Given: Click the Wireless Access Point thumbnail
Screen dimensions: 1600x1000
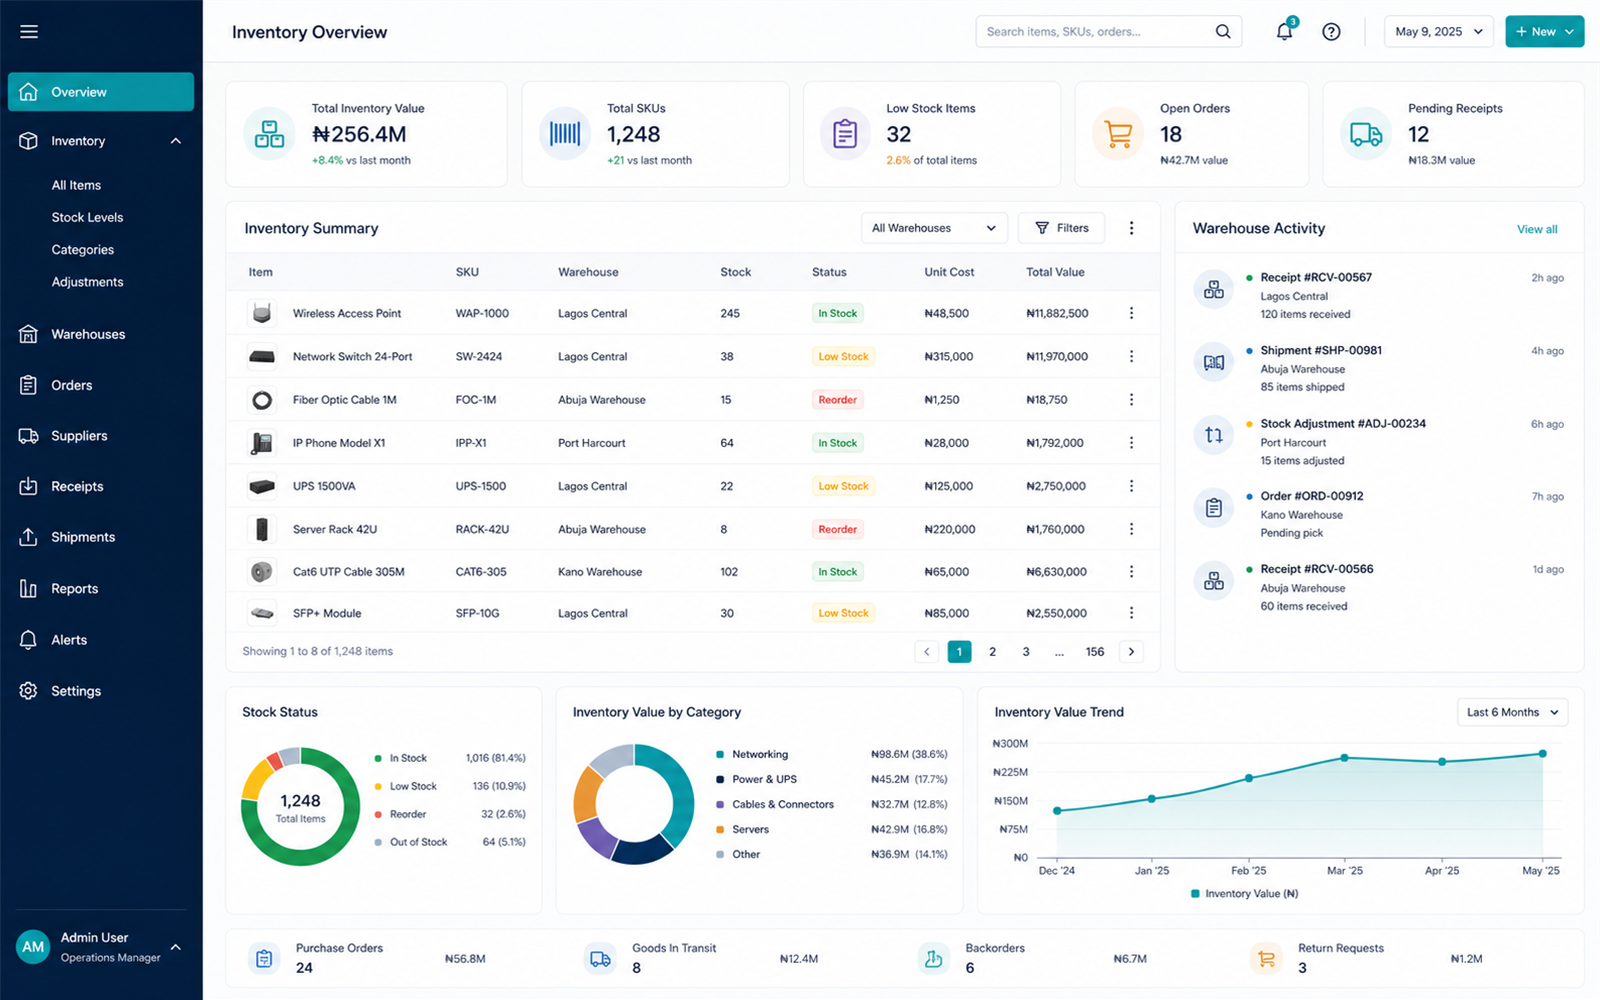Looking at the screenshot, I should coord(262,313).
